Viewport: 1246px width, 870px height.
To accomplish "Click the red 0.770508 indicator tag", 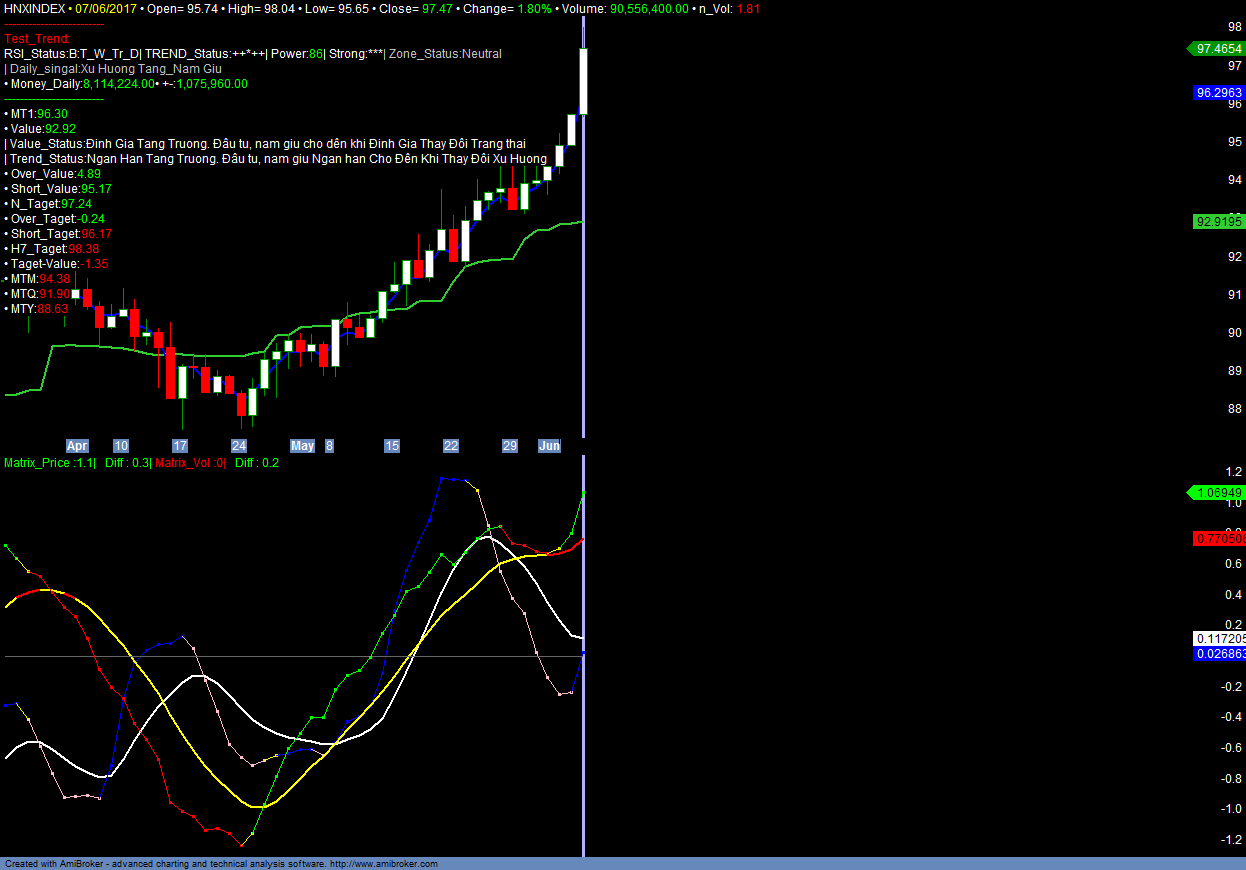I will pyautogui.click(x=1219, y=539).
